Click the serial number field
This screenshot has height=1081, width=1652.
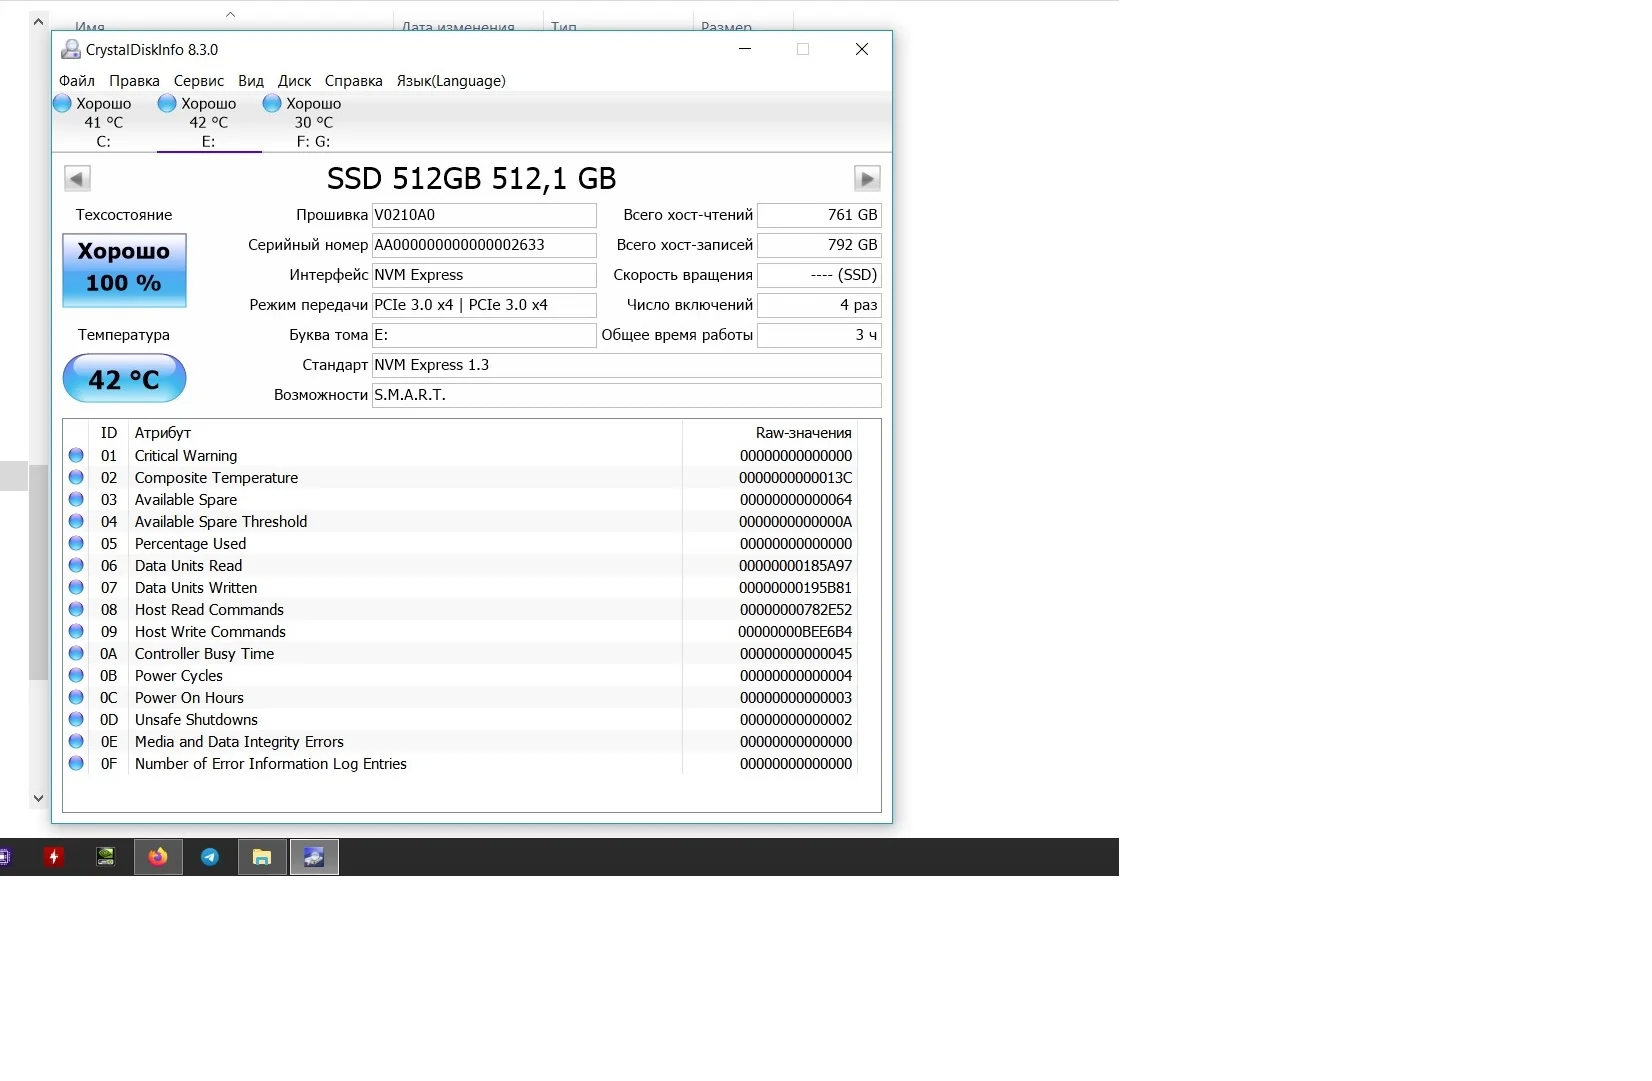click(484, 245)
